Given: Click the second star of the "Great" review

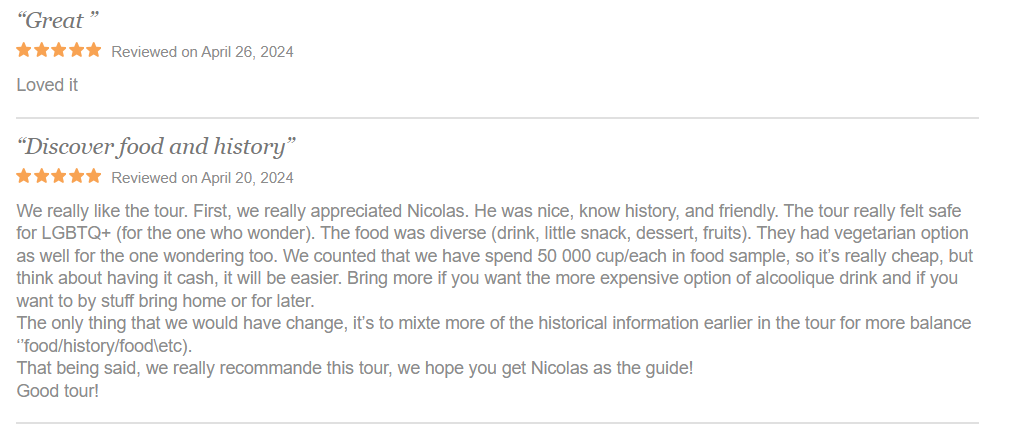Looking at the screenshot, I should (x=41, y=50).
